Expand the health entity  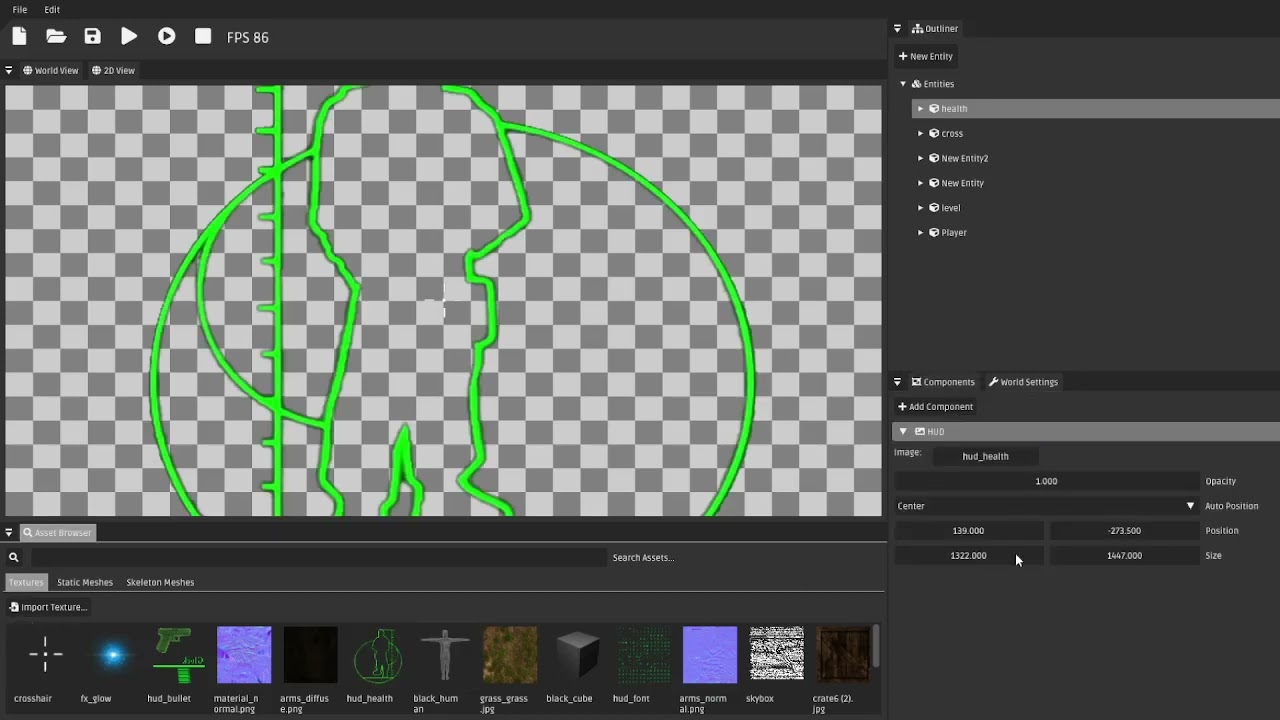(x=921, y=109)
